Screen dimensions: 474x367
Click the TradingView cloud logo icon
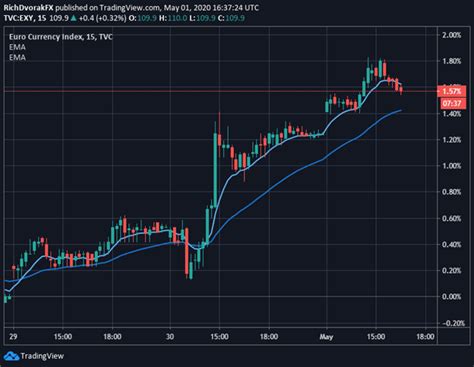click(11, 356)
